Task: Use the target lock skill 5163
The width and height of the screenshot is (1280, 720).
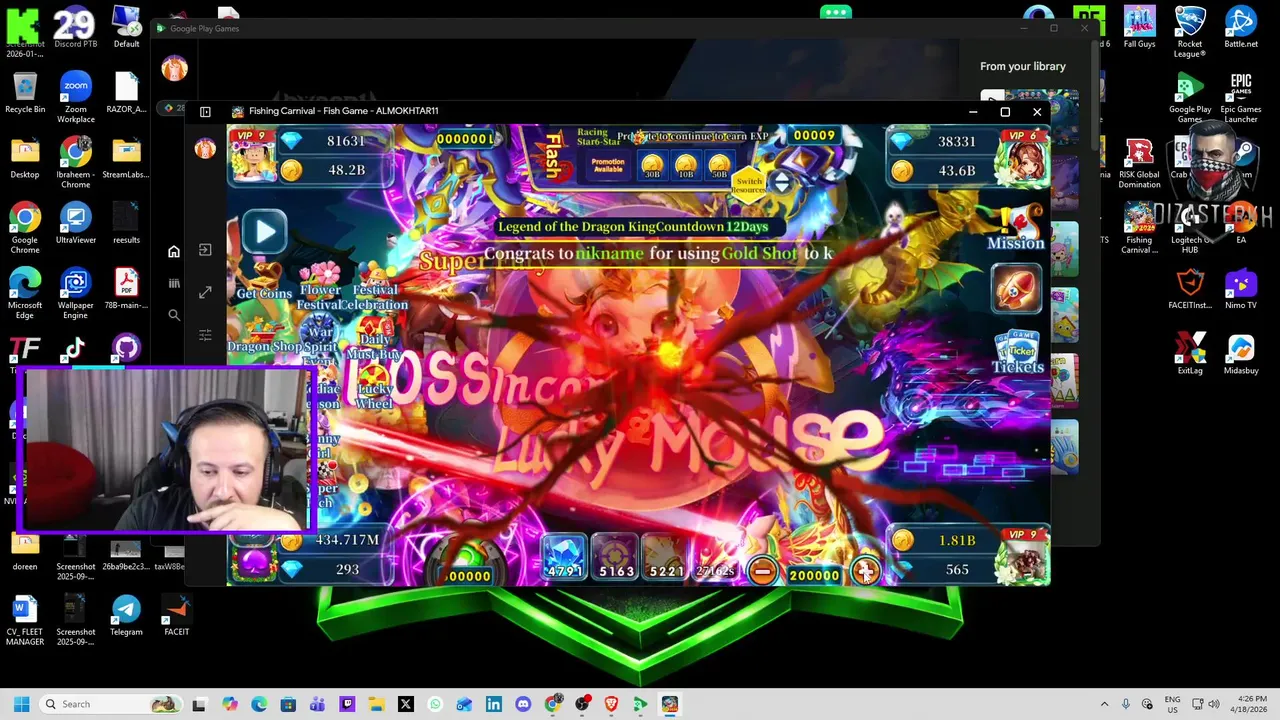Action: [615, 557]
